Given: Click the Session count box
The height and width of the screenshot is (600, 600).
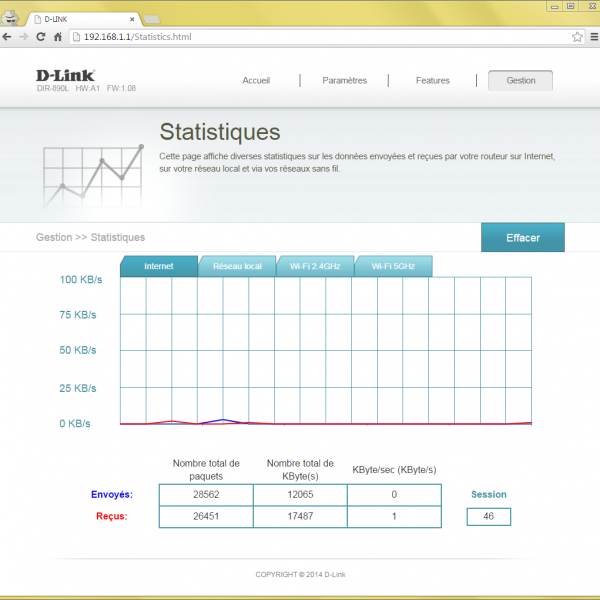Looking at the screenshot, I should tap(488, 516).
